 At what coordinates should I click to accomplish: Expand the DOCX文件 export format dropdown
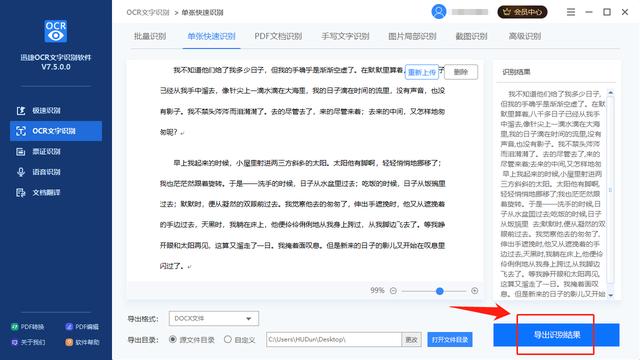point(213,318)
